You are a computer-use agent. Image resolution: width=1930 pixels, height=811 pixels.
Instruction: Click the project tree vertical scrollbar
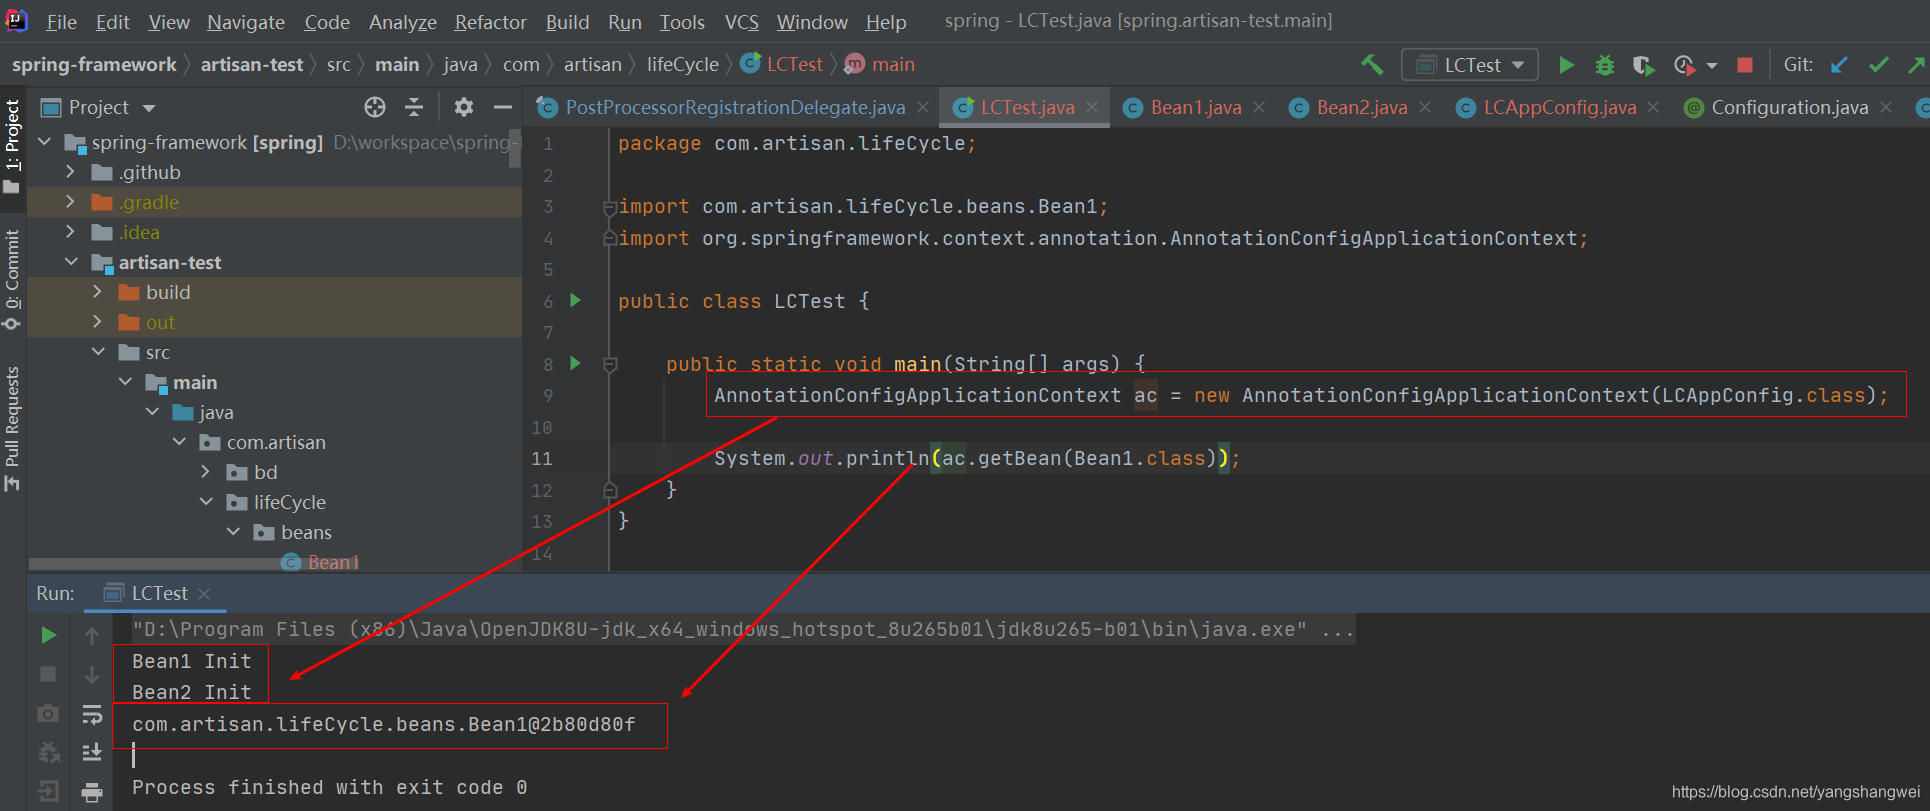coord(515,150)
